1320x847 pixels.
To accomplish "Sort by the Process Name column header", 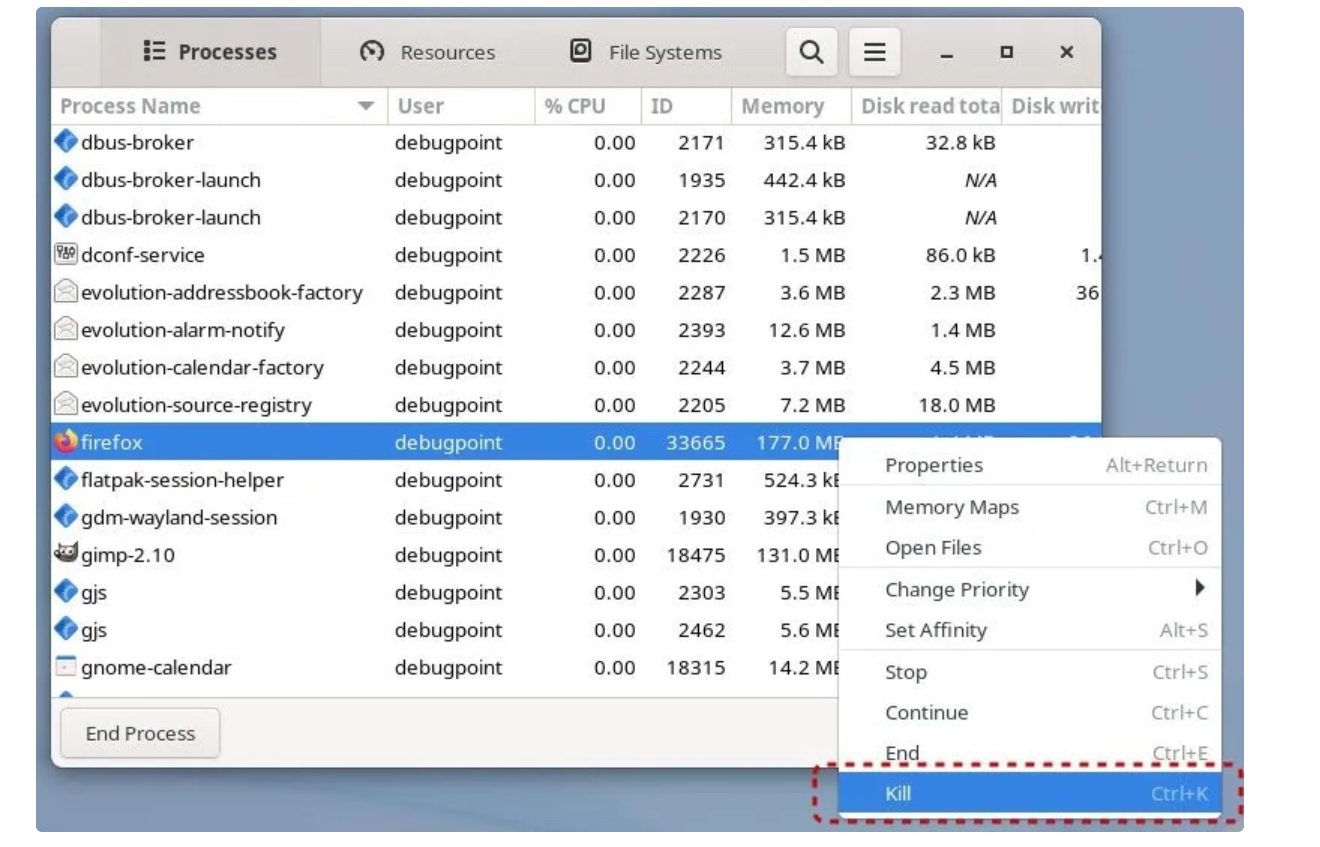I will pos(219,106).
